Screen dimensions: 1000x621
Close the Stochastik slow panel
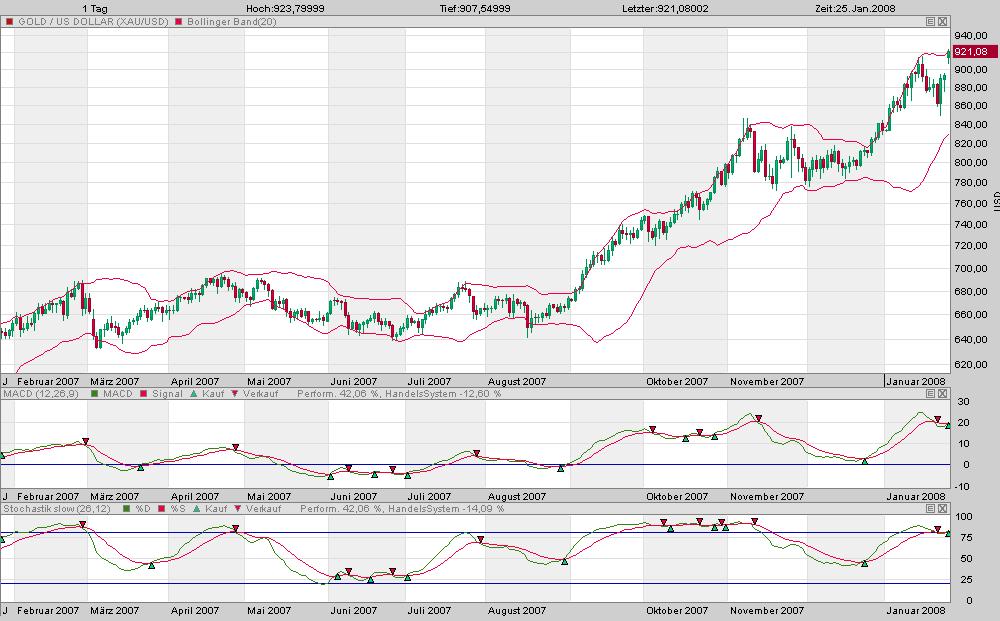941,509
